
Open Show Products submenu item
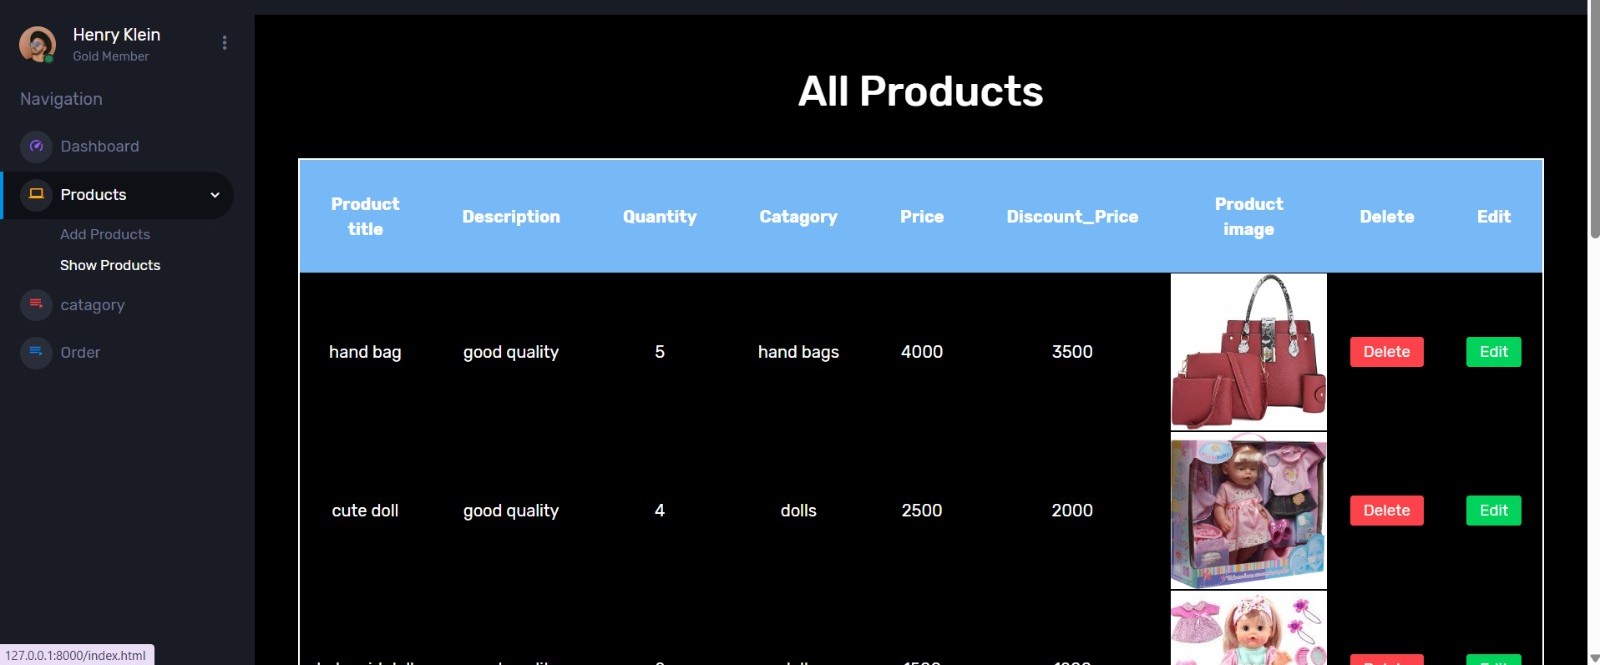click(110, 265)
